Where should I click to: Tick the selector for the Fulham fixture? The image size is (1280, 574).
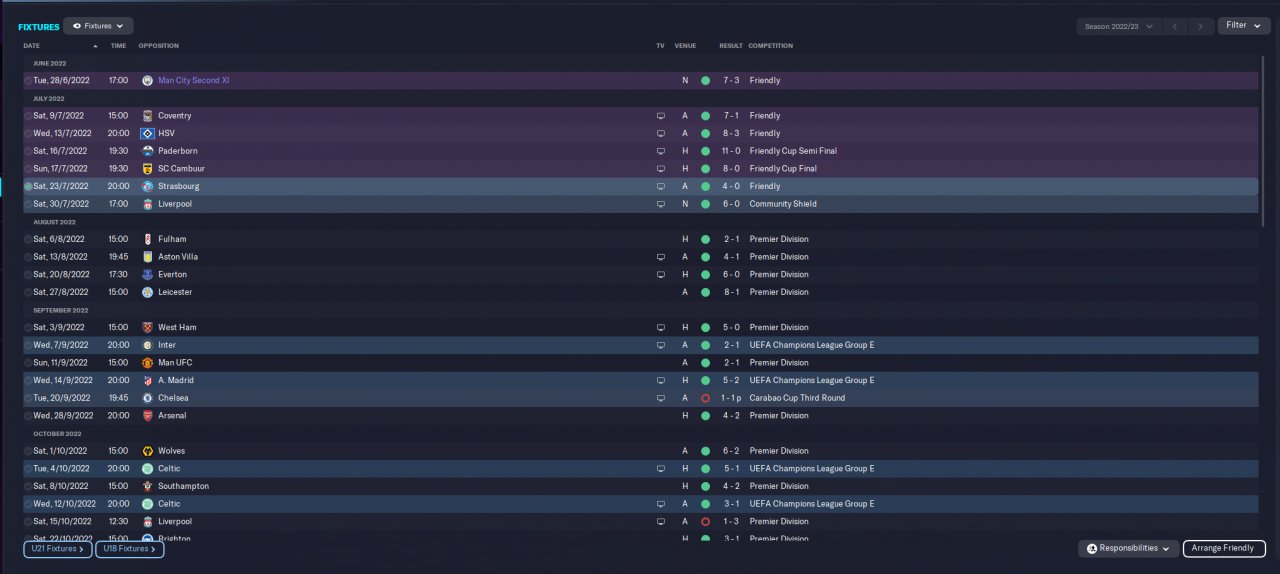point(28,240)
